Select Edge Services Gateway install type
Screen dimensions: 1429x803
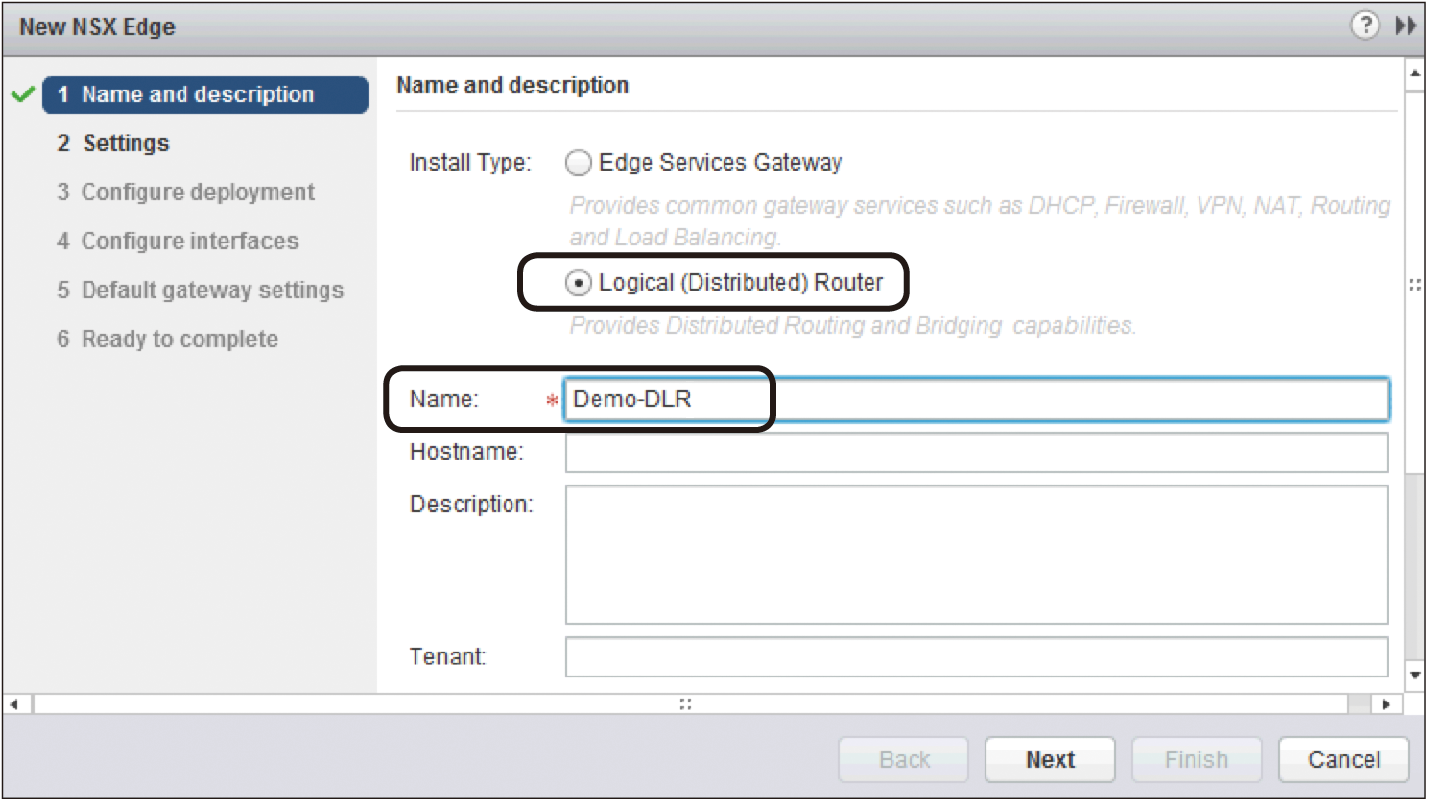tap(577, 163)
